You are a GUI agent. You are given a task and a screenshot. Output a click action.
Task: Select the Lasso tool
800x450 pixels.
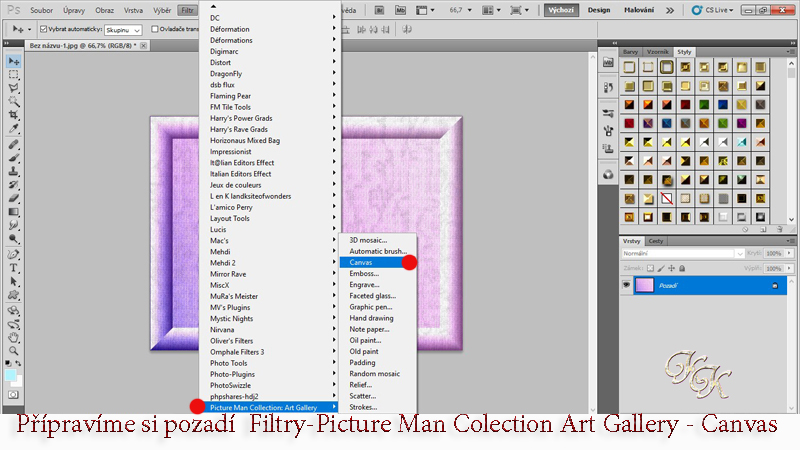click(14, 88)
